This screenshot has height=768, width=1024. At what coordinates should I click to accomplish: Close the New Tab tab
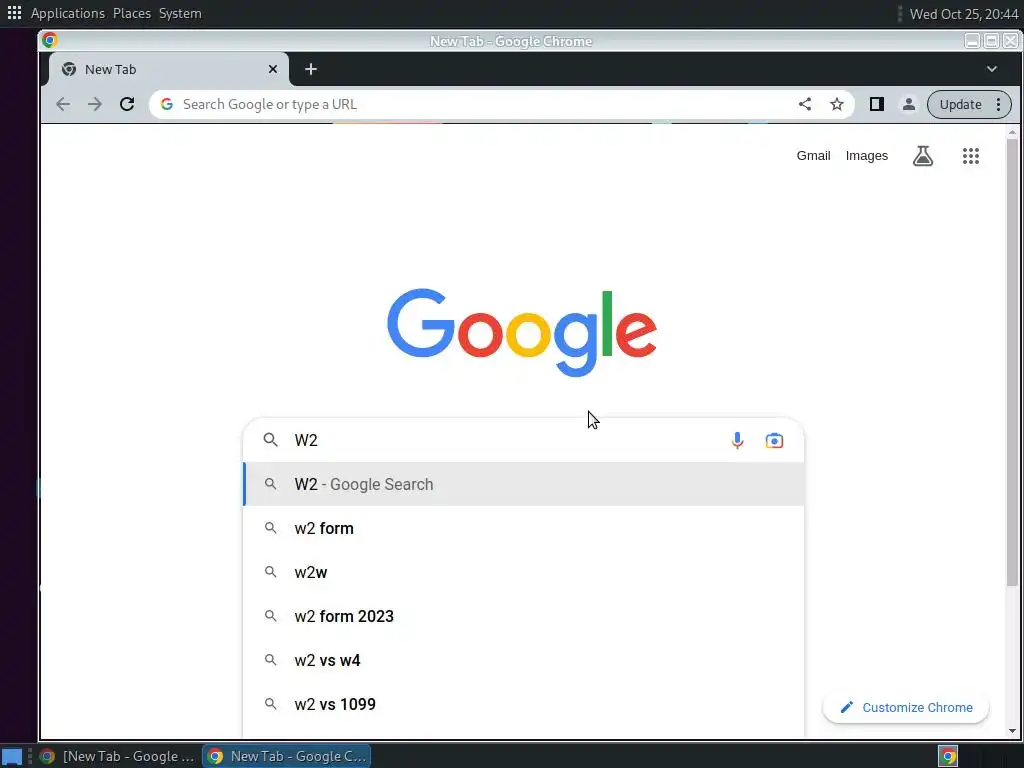click(273, 69)
